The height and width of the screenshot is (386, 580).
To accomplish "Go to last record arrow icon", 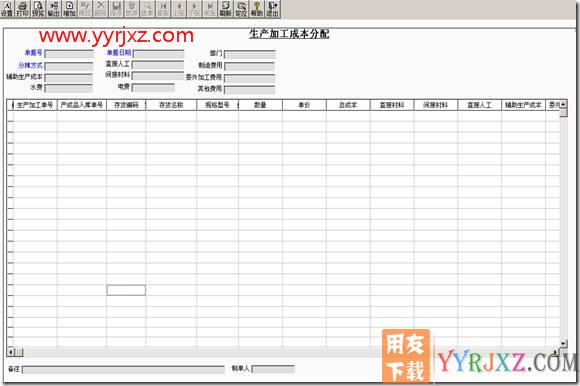I will click(x=210, y=9).
